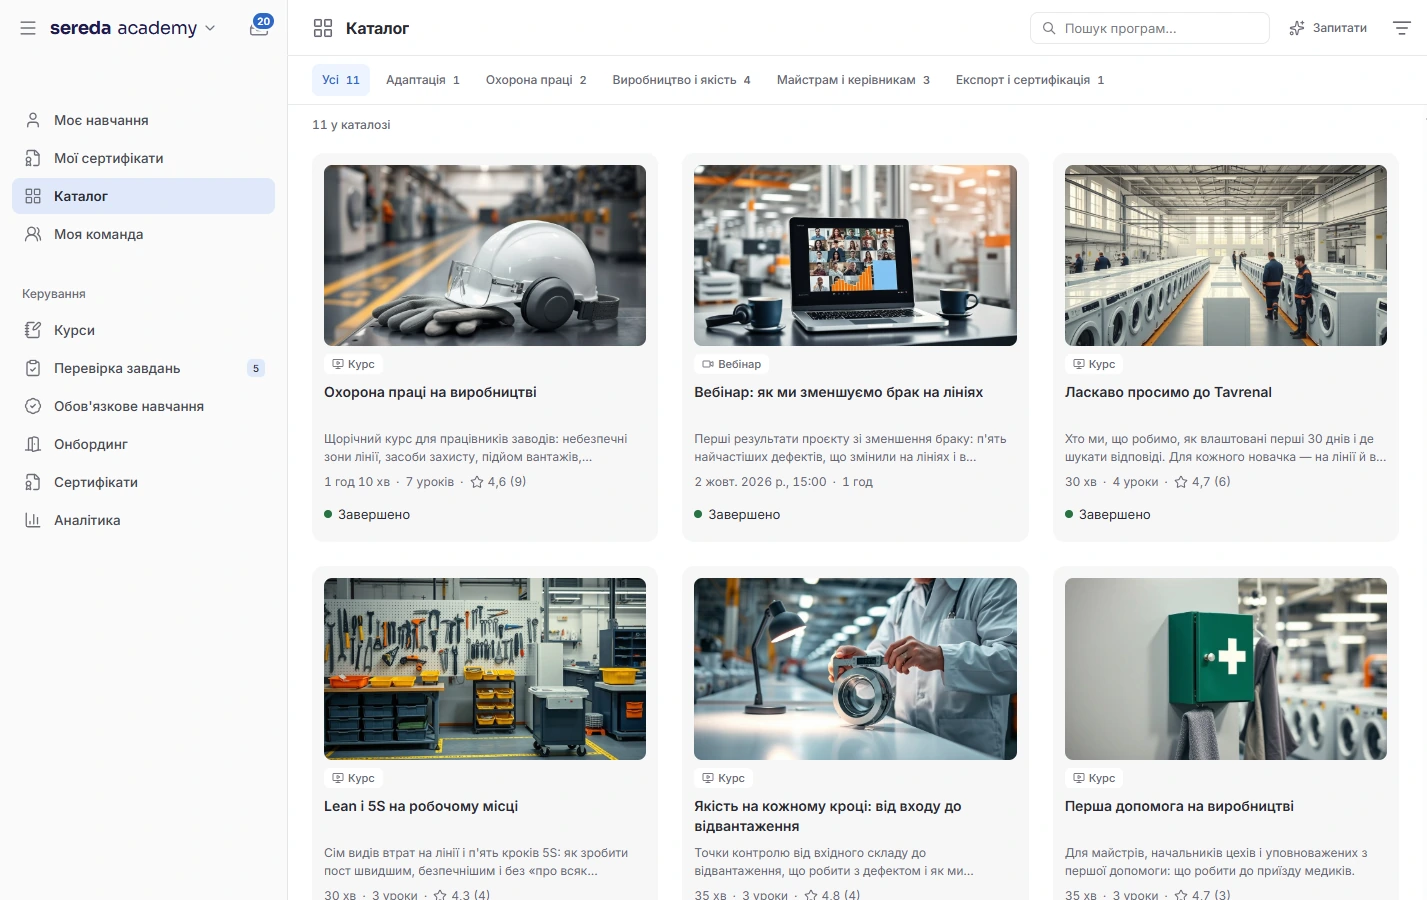Click the Мої сертифікати icon
Screen dimensions: 1427x900
tap(33, 158)
